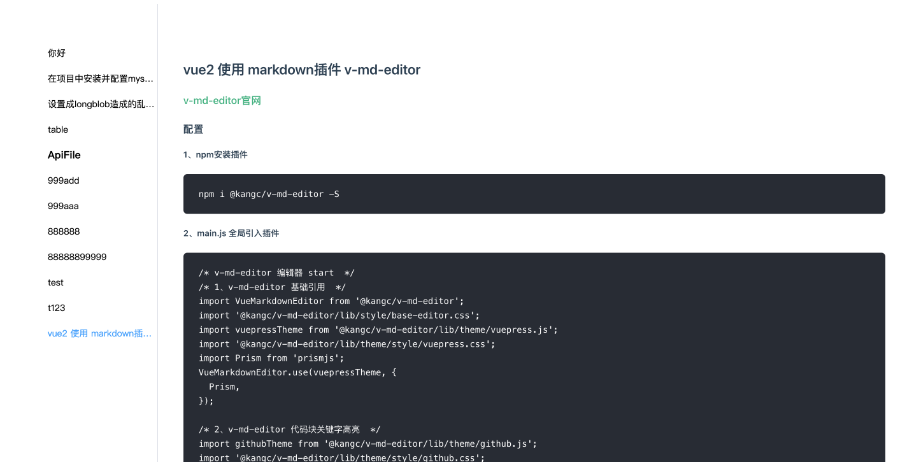Click the 配置 section heading
This screenshot has width=916, height=476.
[x=193, y=129]
